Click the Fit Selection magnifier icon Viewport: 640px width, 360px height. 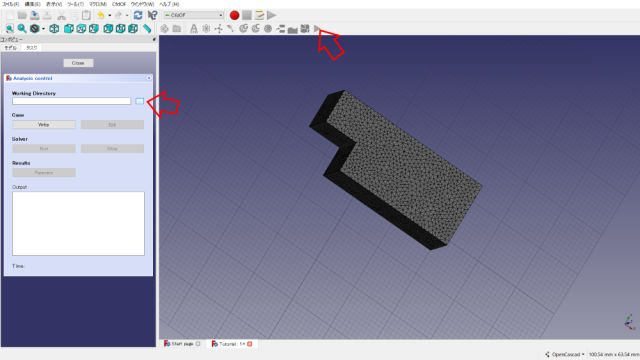(x=22, y=29)
